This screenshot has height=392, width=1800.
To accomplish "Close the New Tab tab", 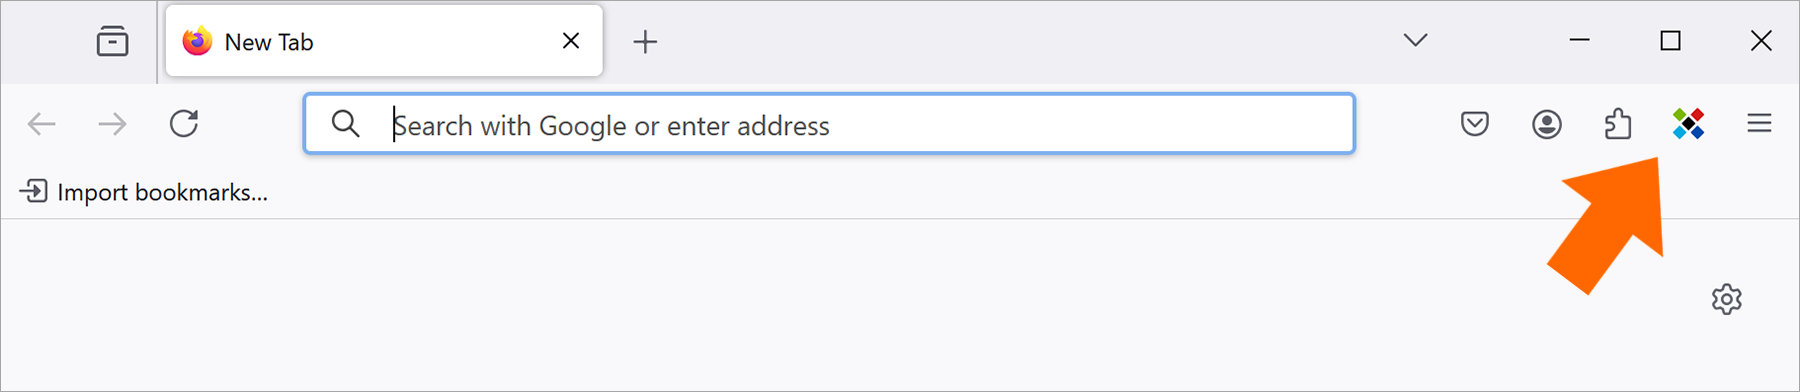I will 571,41.
